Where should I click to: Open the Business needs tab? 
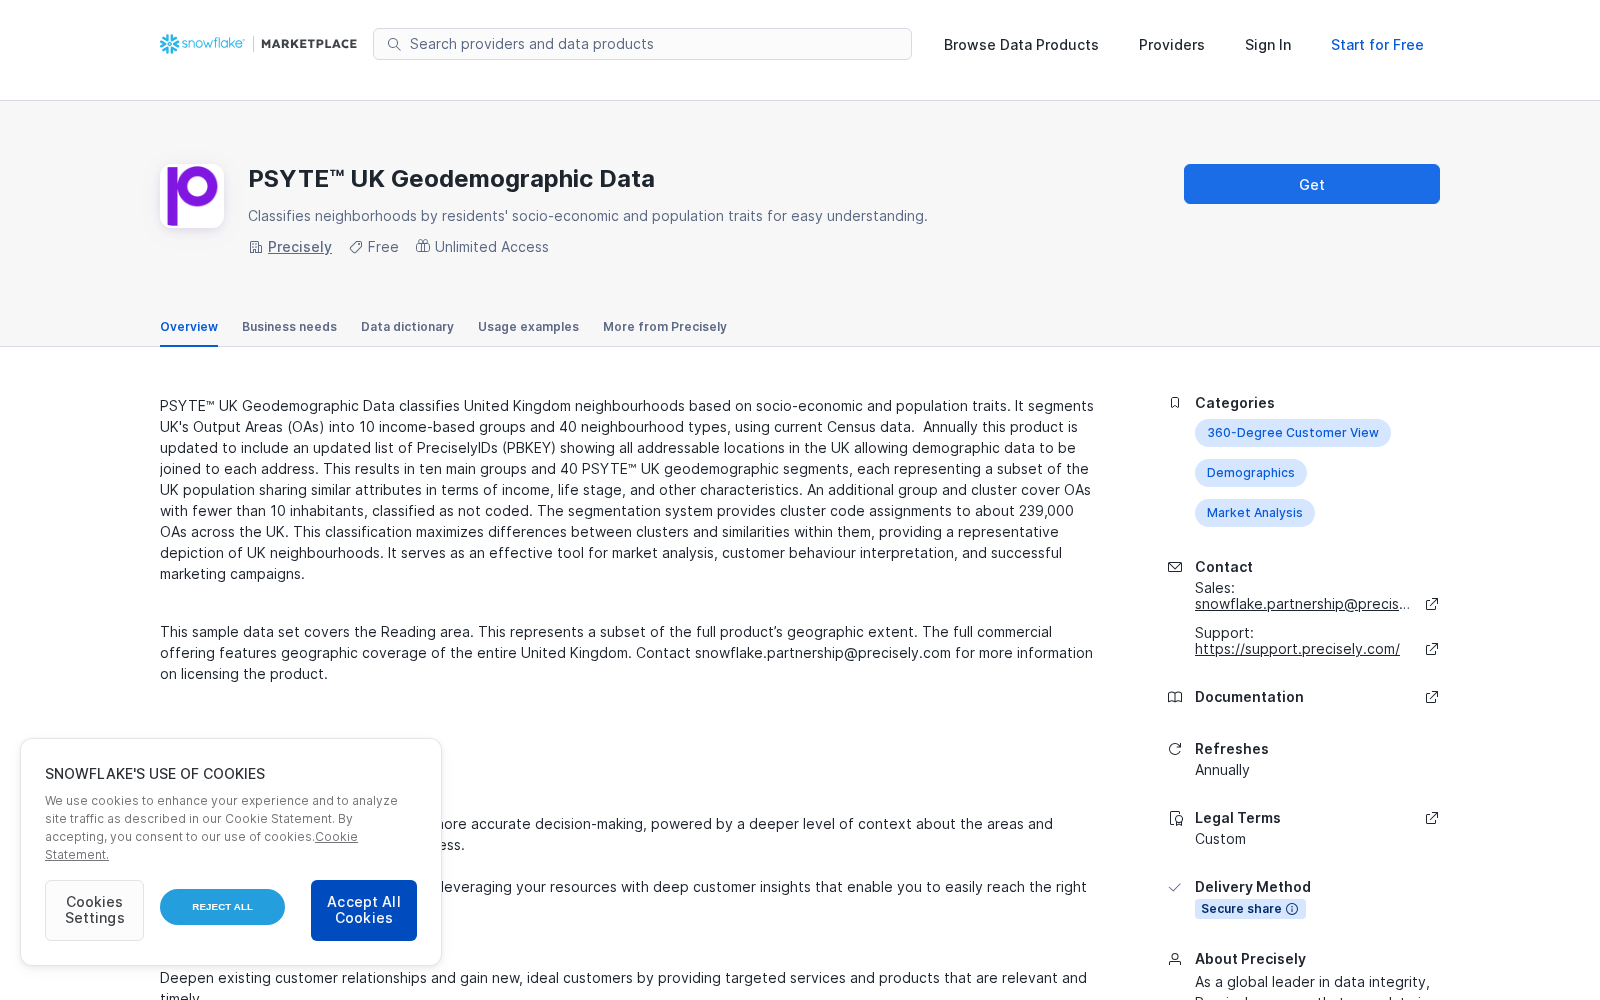(289, 327)
